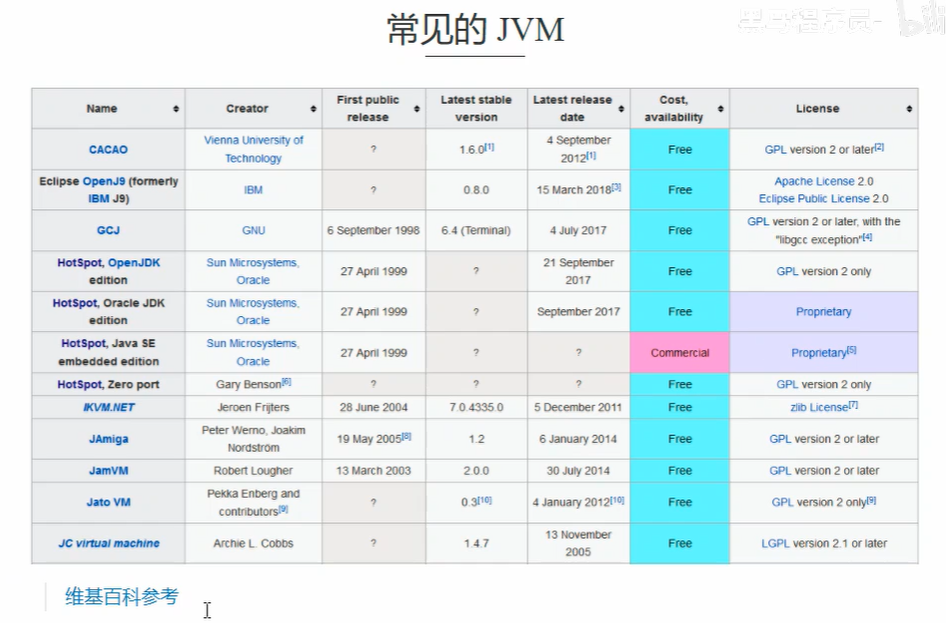The image size is (946, 623).
Task: Sort the Latest stable version column
Action: (476, 108)
